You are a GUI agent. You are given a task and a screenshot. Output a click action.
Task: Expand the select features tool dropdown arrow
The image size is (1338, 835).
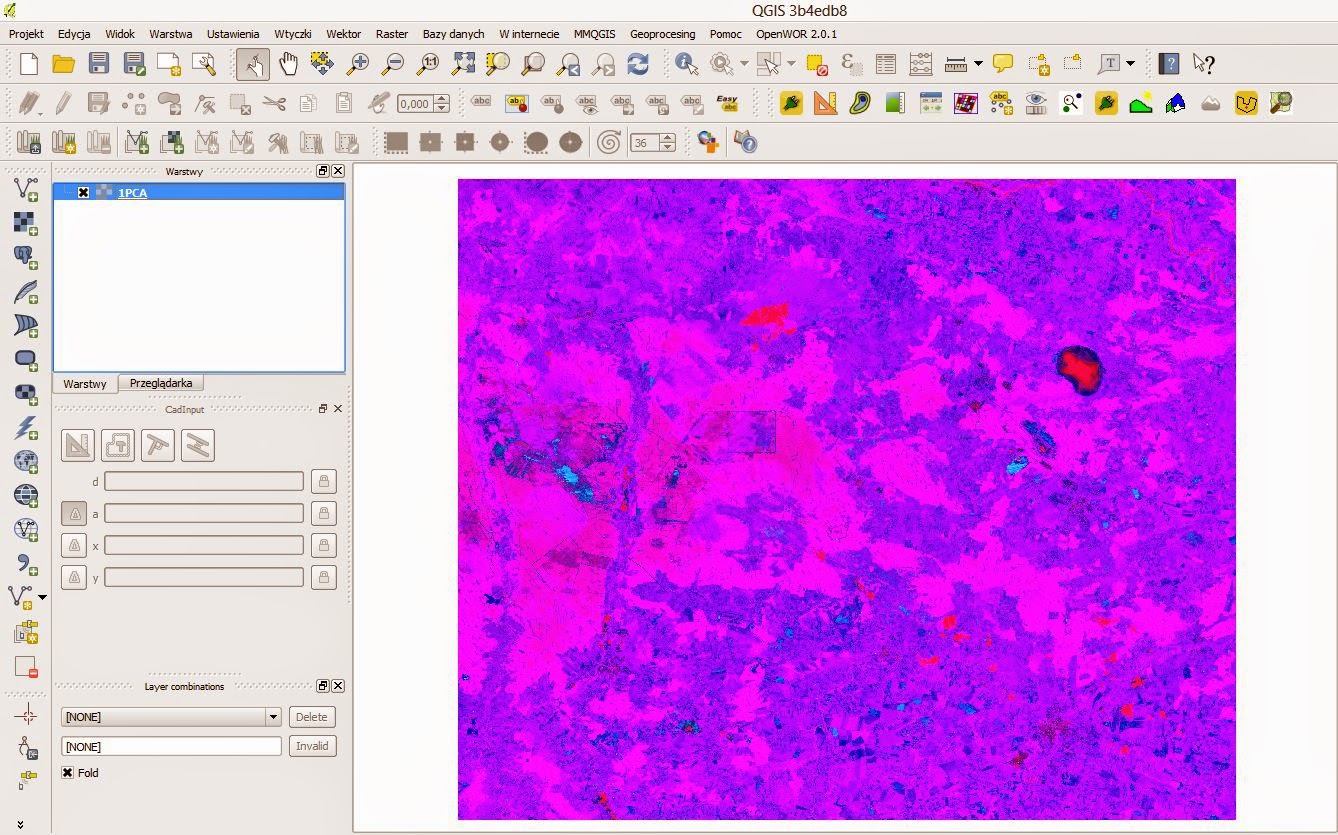791,65
